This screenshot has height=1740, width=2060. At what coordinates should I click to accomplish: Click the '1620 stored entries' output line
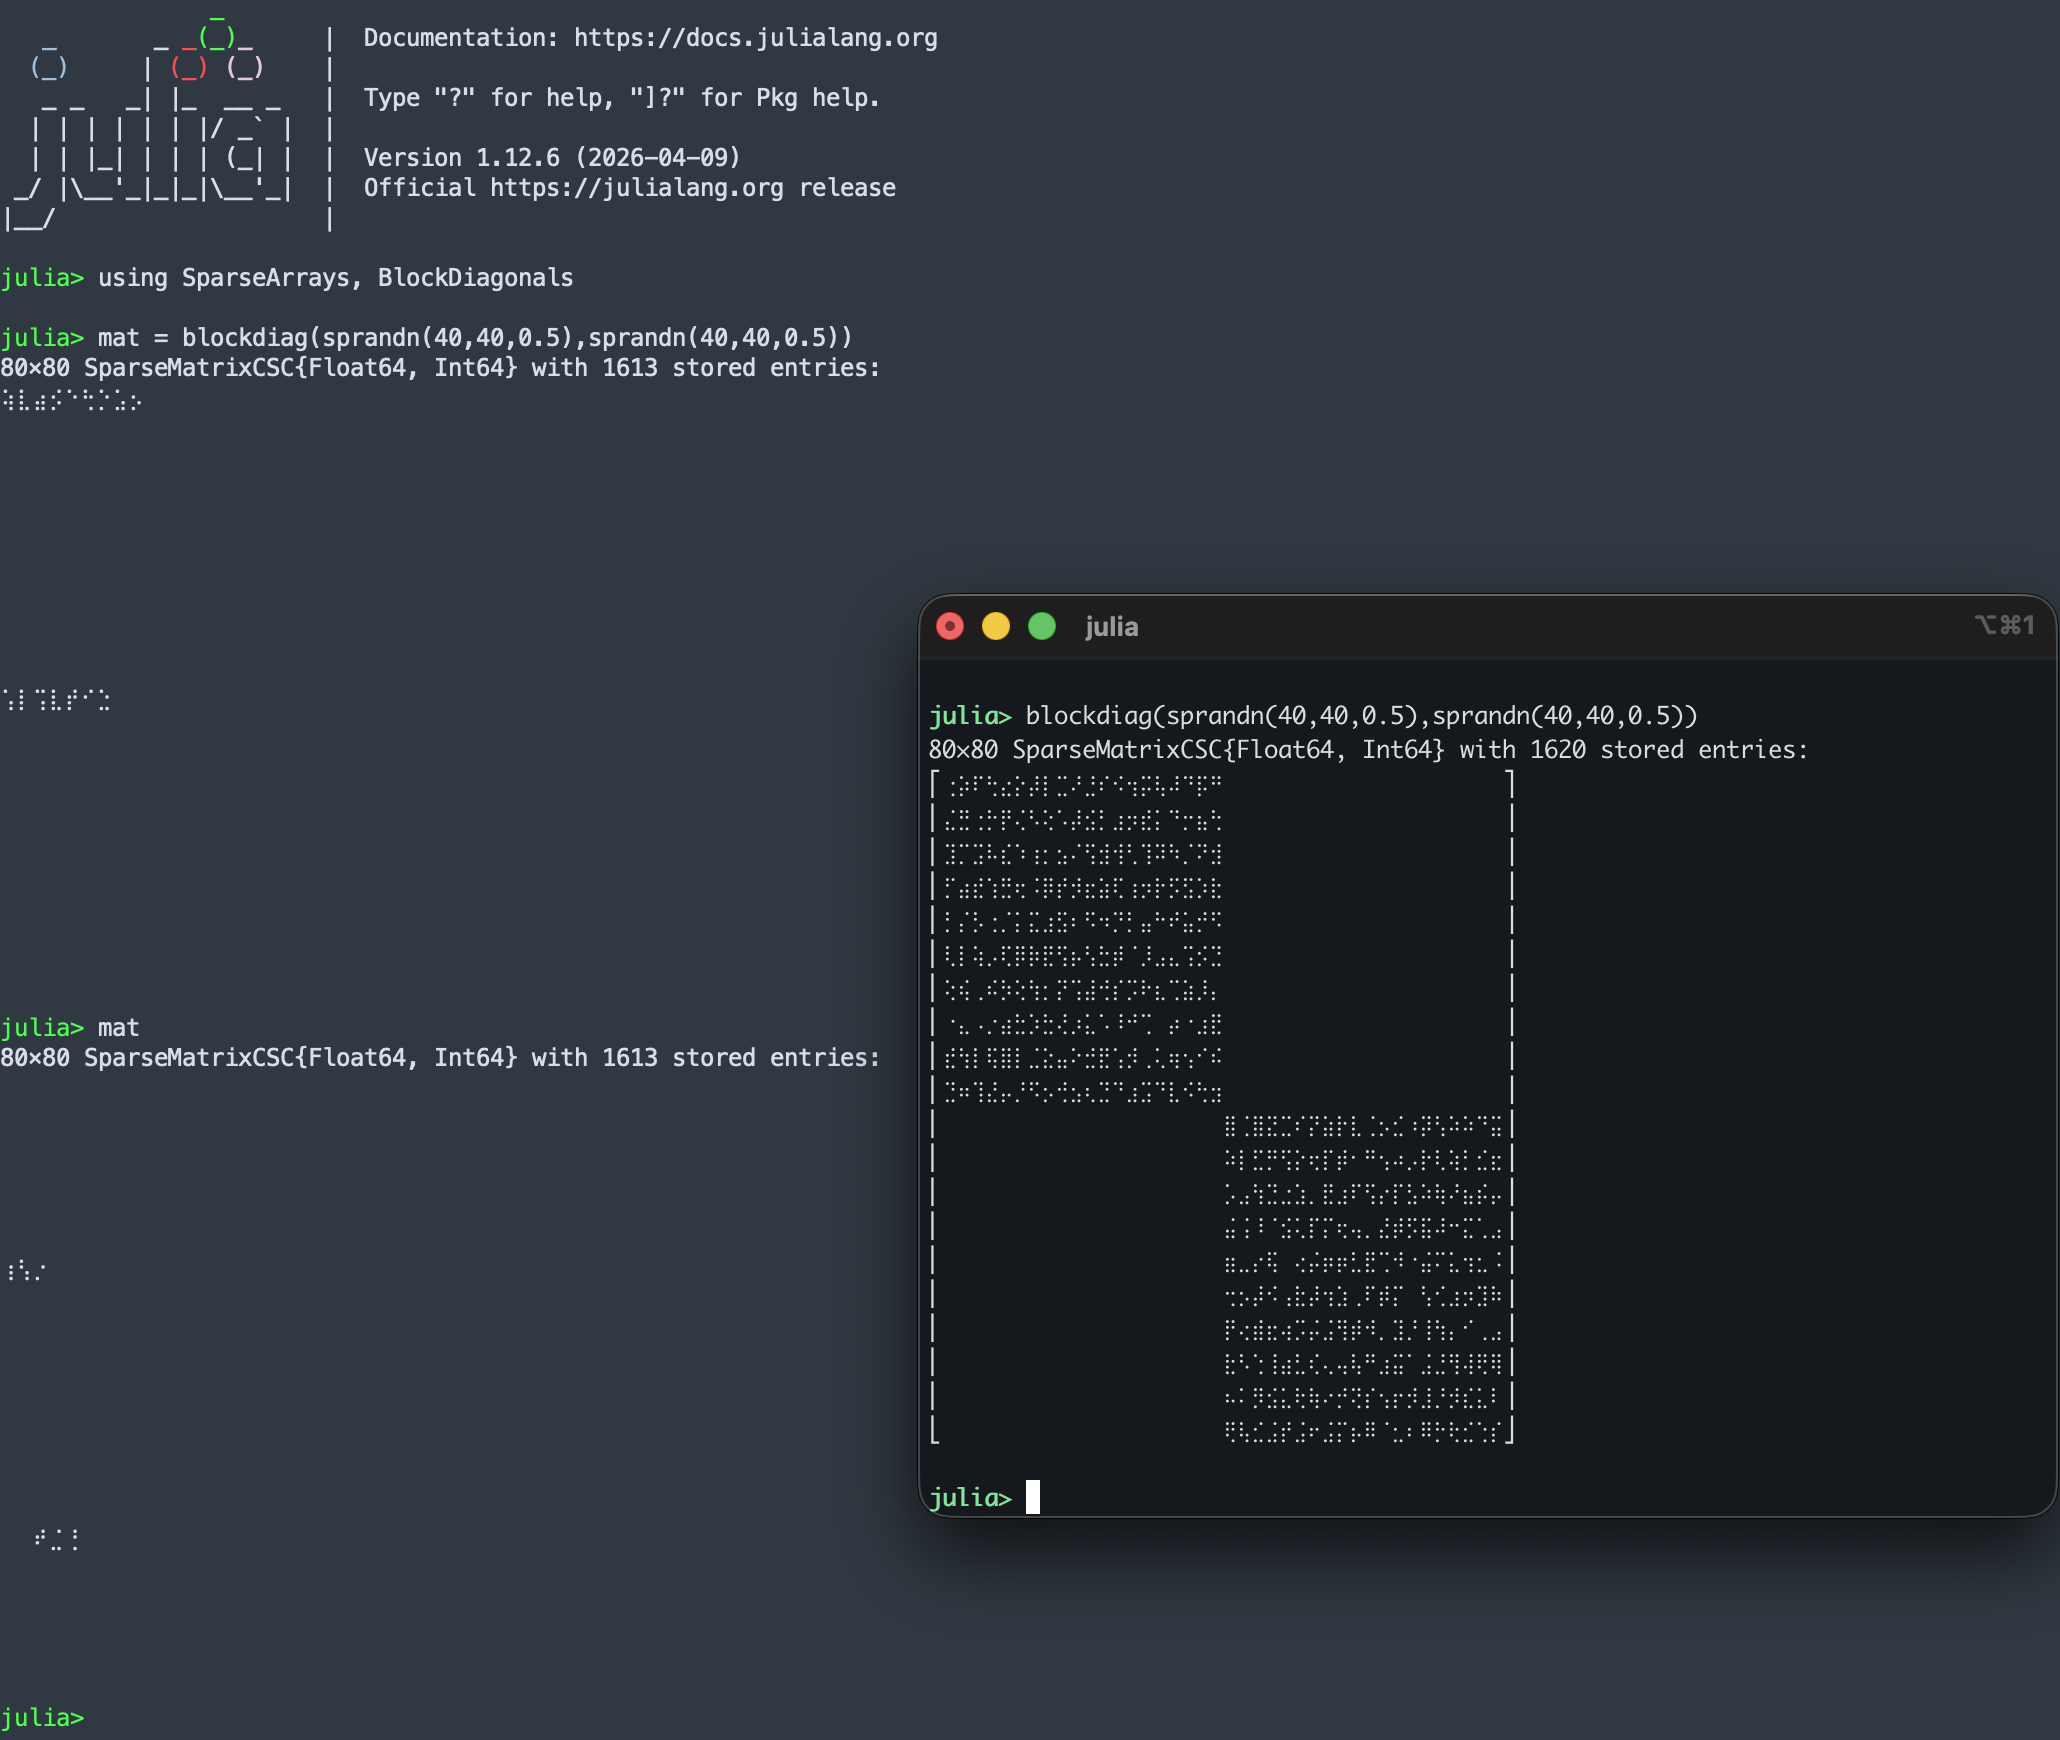tap(1368, 750)
